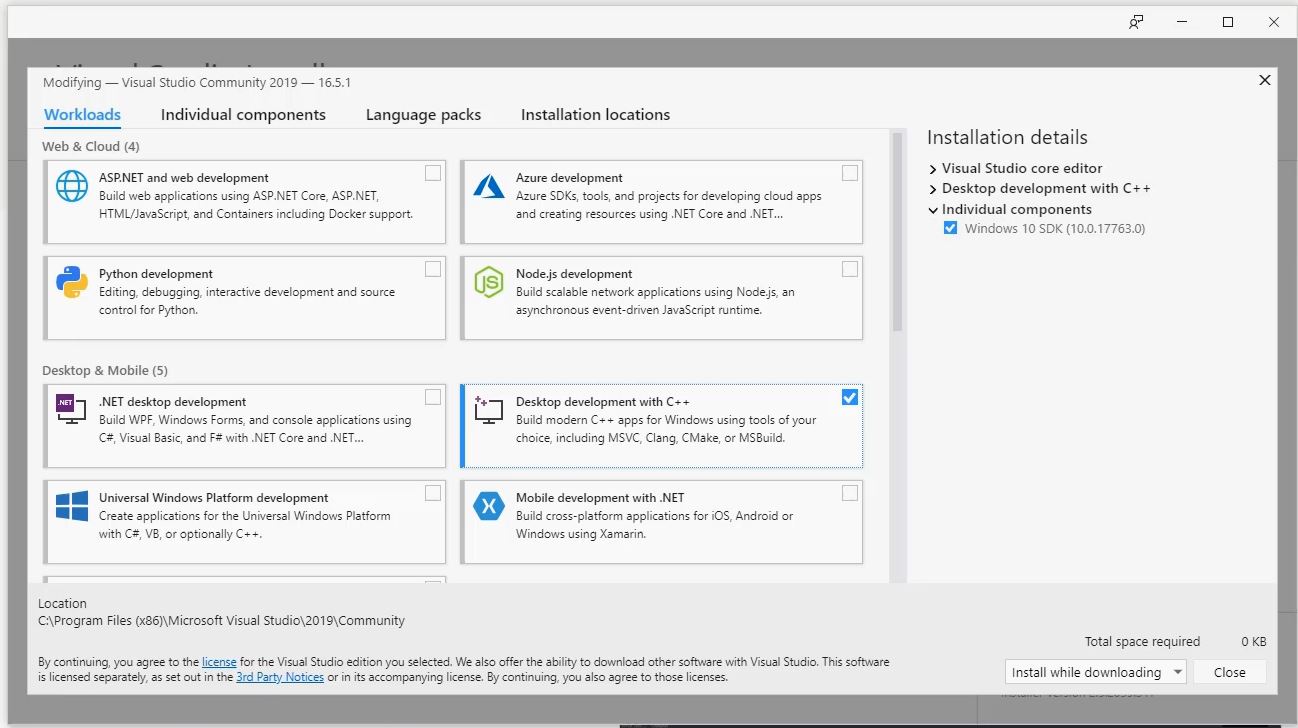Viewport: 1298px width, 728px height.
Task: Uncheck Desktop development with C++ workload
Action: 849,397
